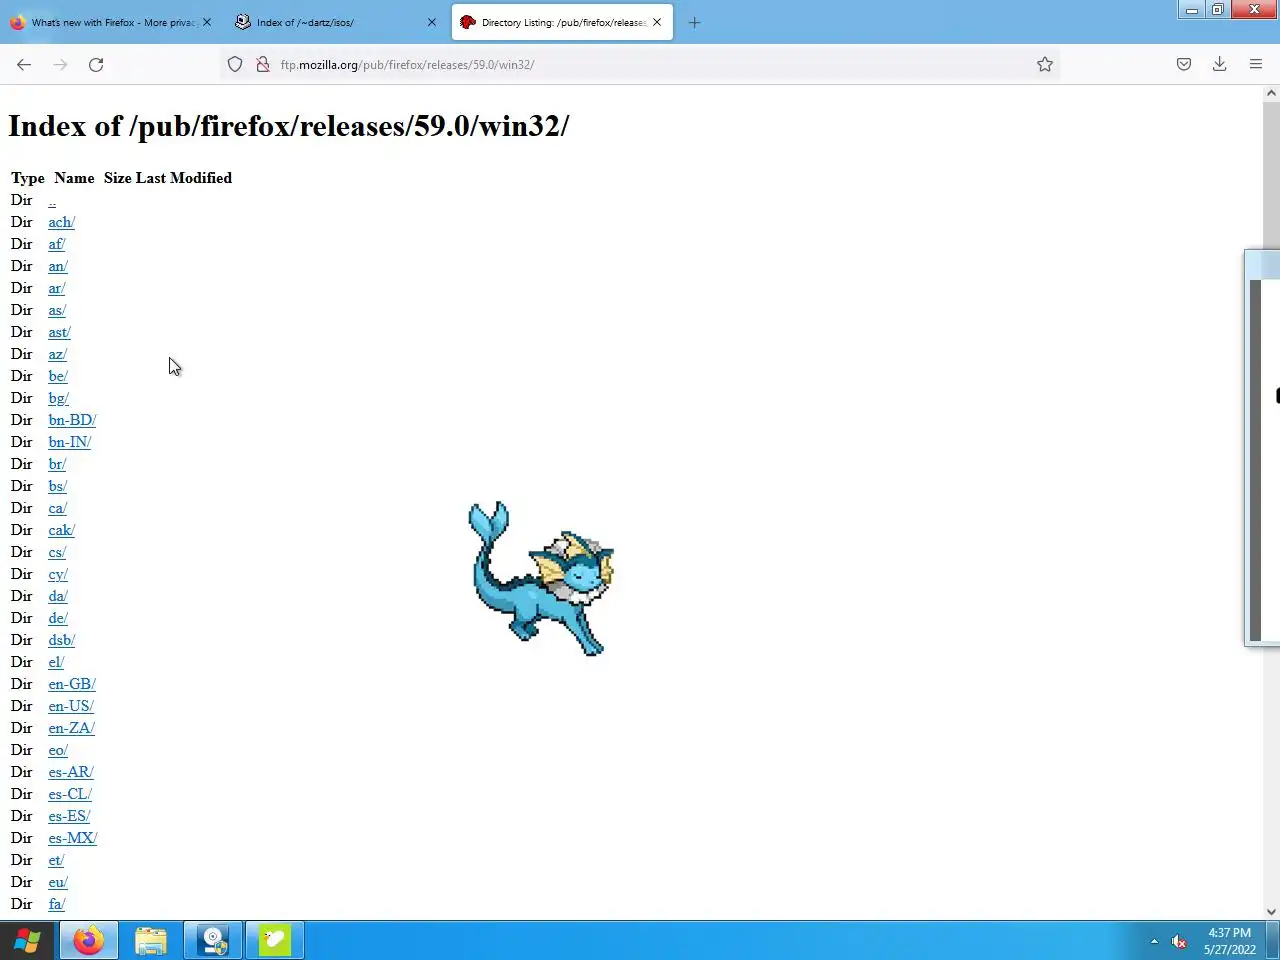
Task: Bookmark this page with the star
Action: pos(1045,64)
